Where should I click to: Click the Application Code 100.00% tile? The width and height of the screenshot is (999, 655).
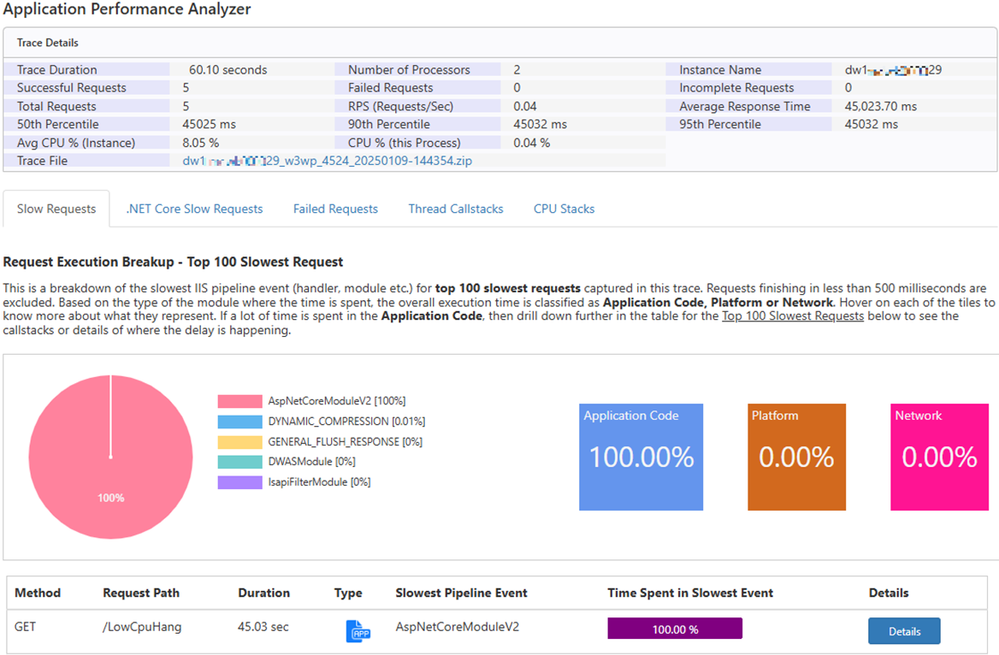pyautogui.click(x=641, y=457)
